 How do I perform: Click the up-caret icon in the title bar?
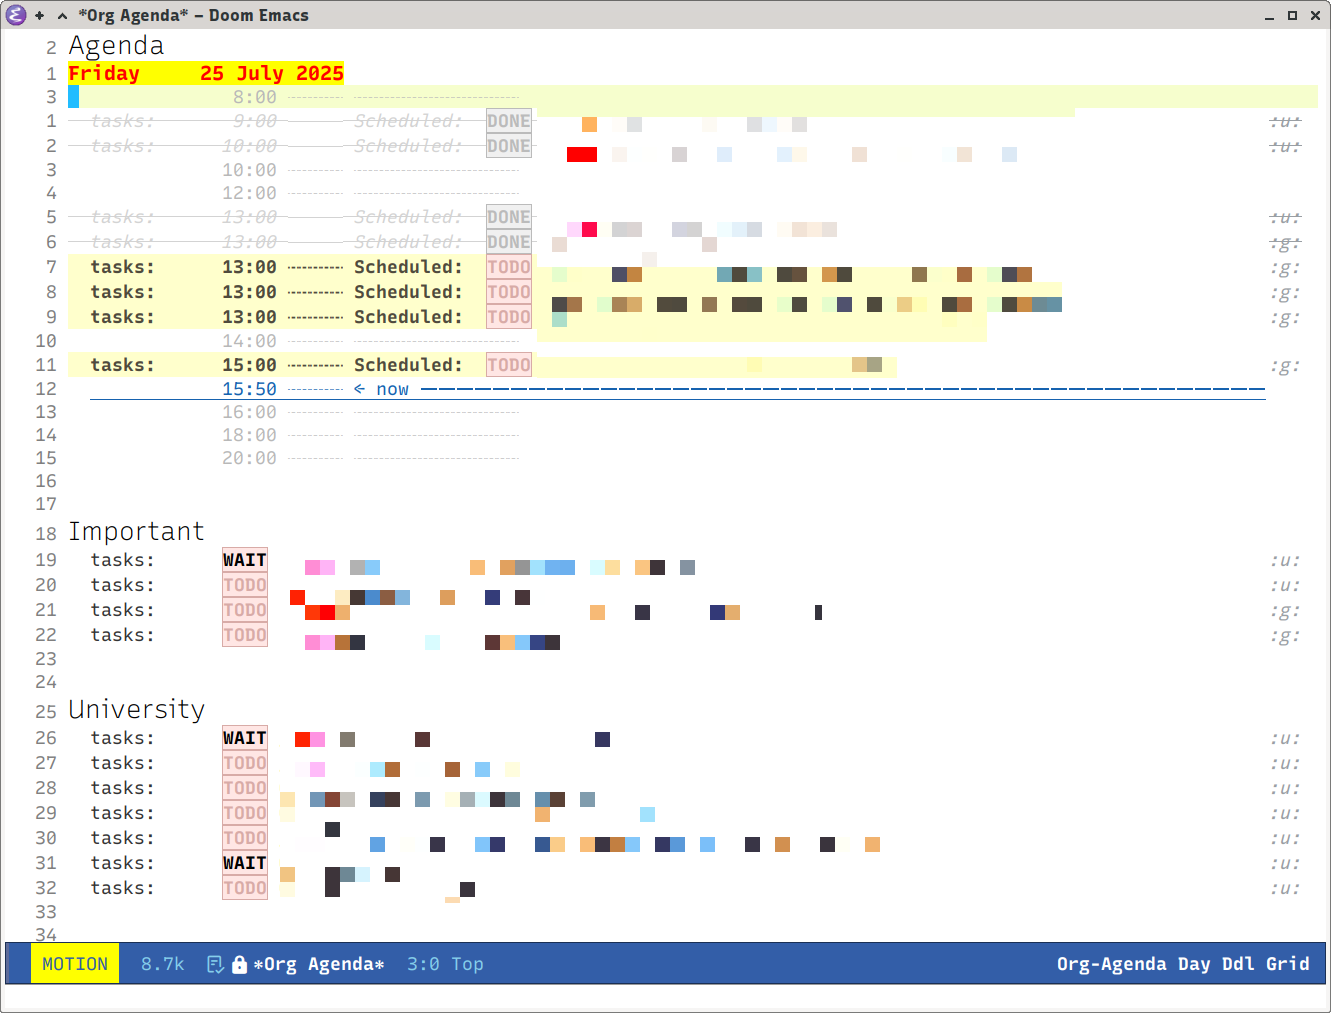[x=62, y=15]
